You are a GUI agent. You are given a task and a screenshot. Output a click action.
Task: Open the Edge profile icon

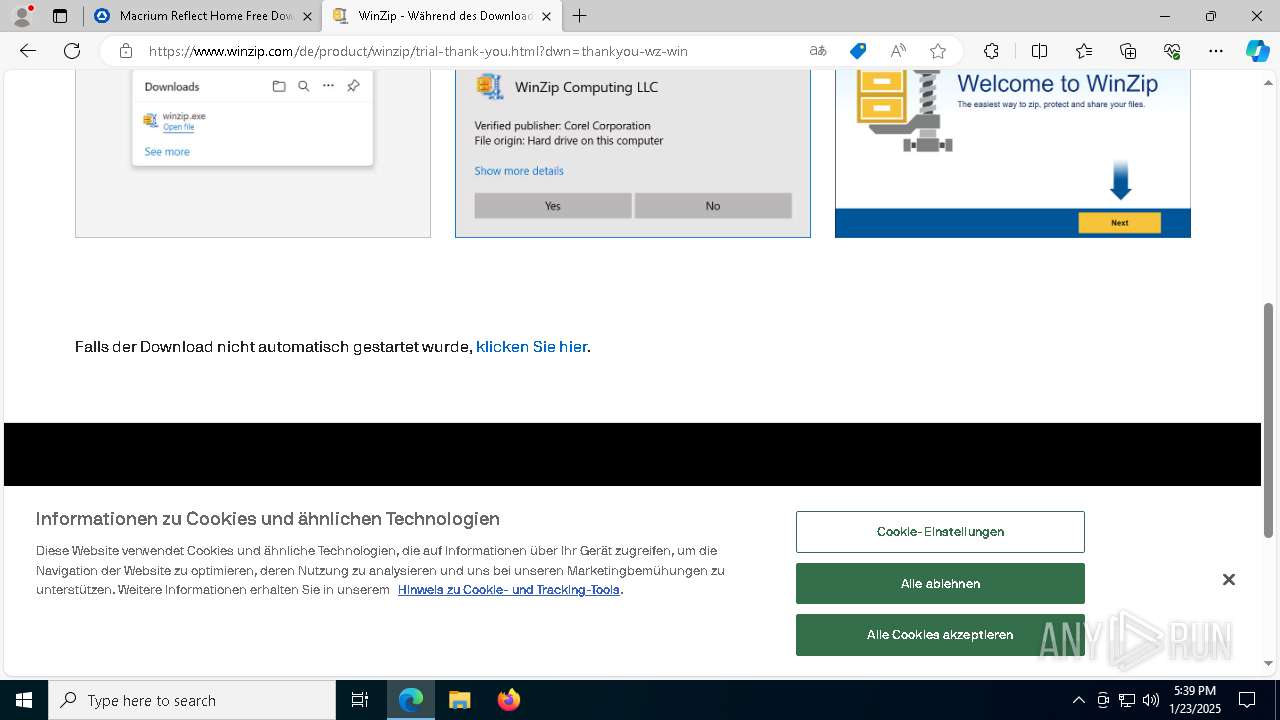point(21,16)
